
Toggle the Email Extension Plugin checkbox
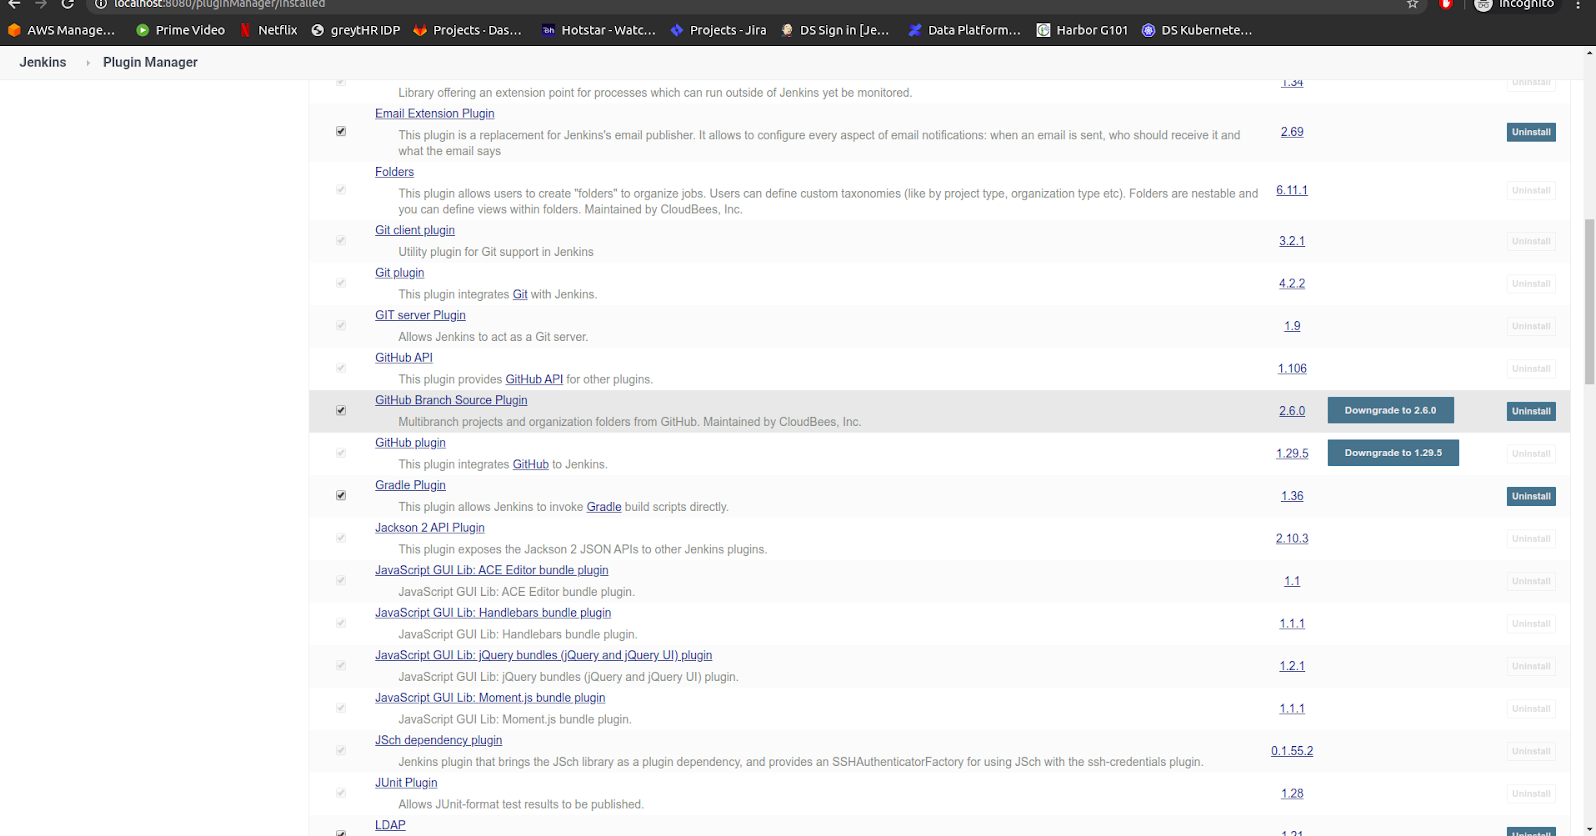tap(341, 131)
